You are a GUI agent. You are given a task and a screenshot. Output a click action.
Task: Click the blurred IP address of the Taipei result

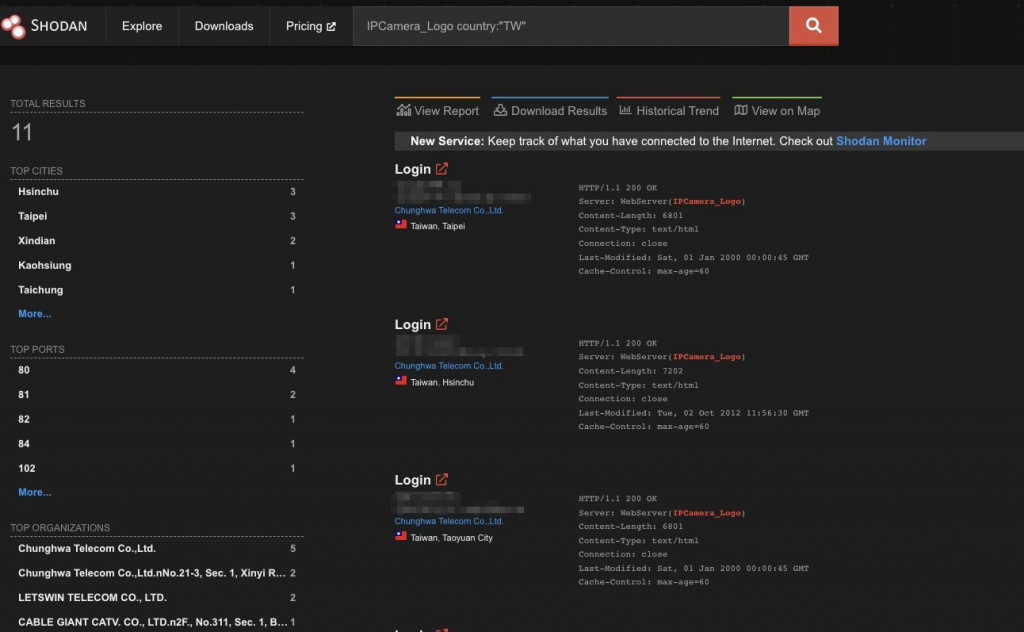(463, 192)
